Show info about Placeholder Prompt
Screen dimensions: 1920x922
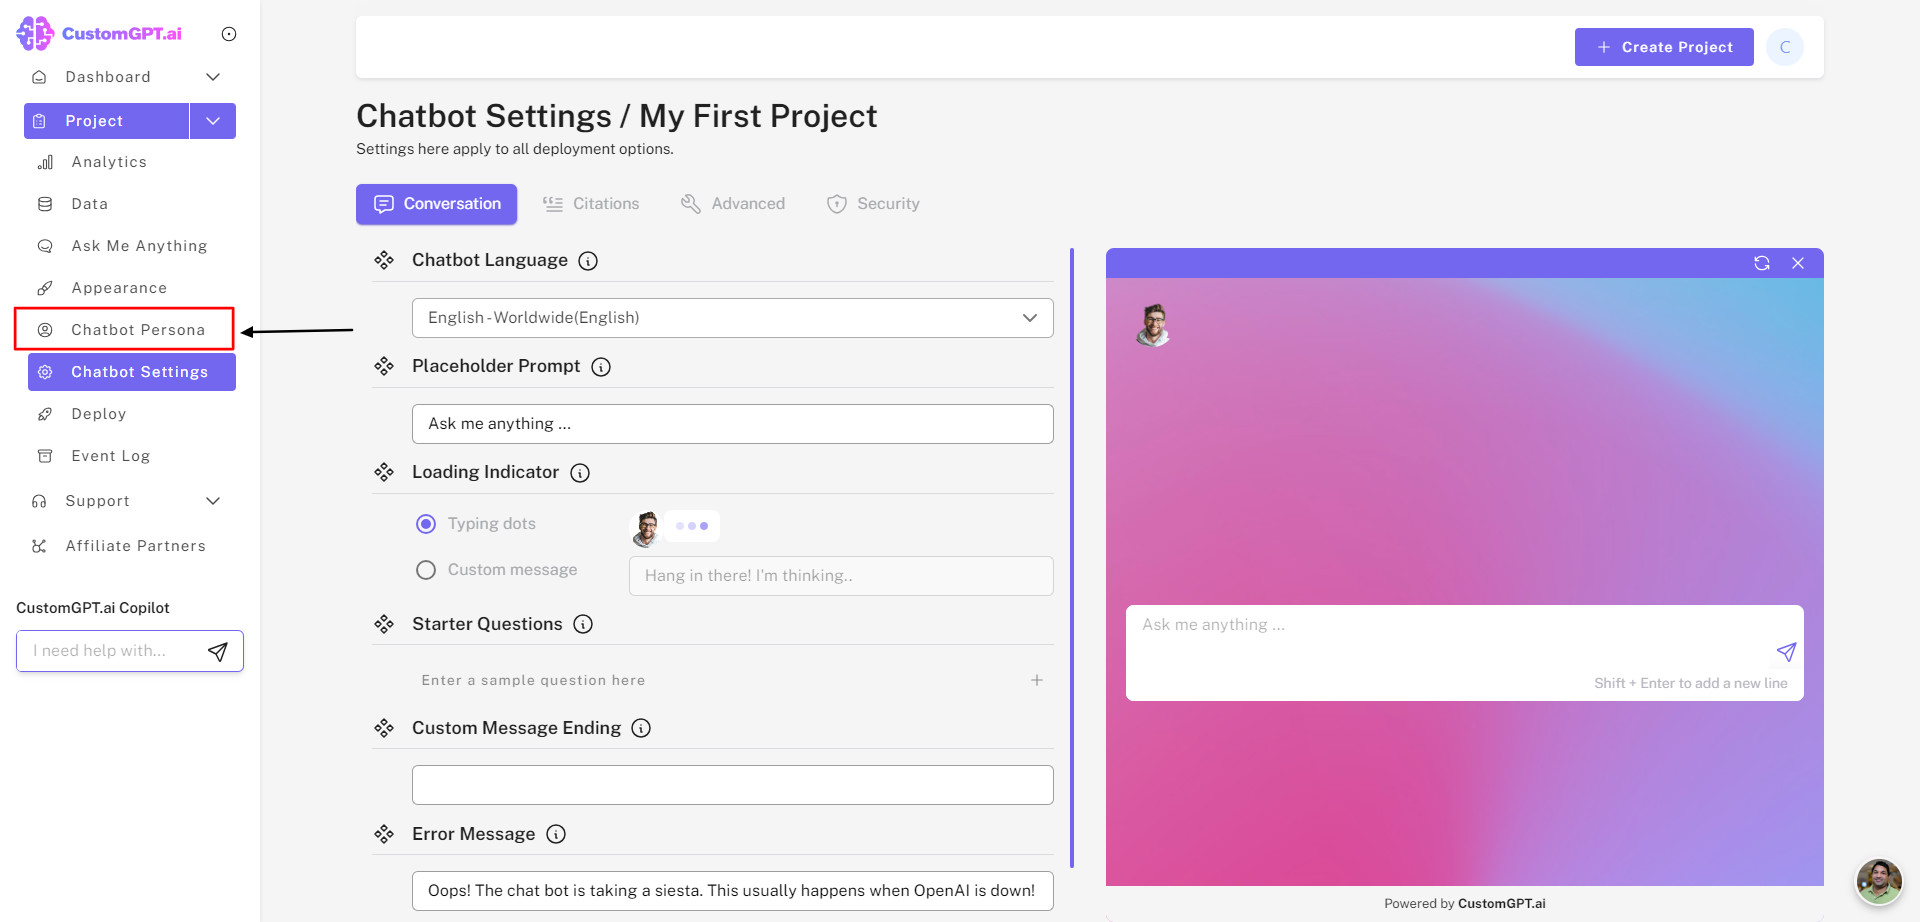click(601, 367)
